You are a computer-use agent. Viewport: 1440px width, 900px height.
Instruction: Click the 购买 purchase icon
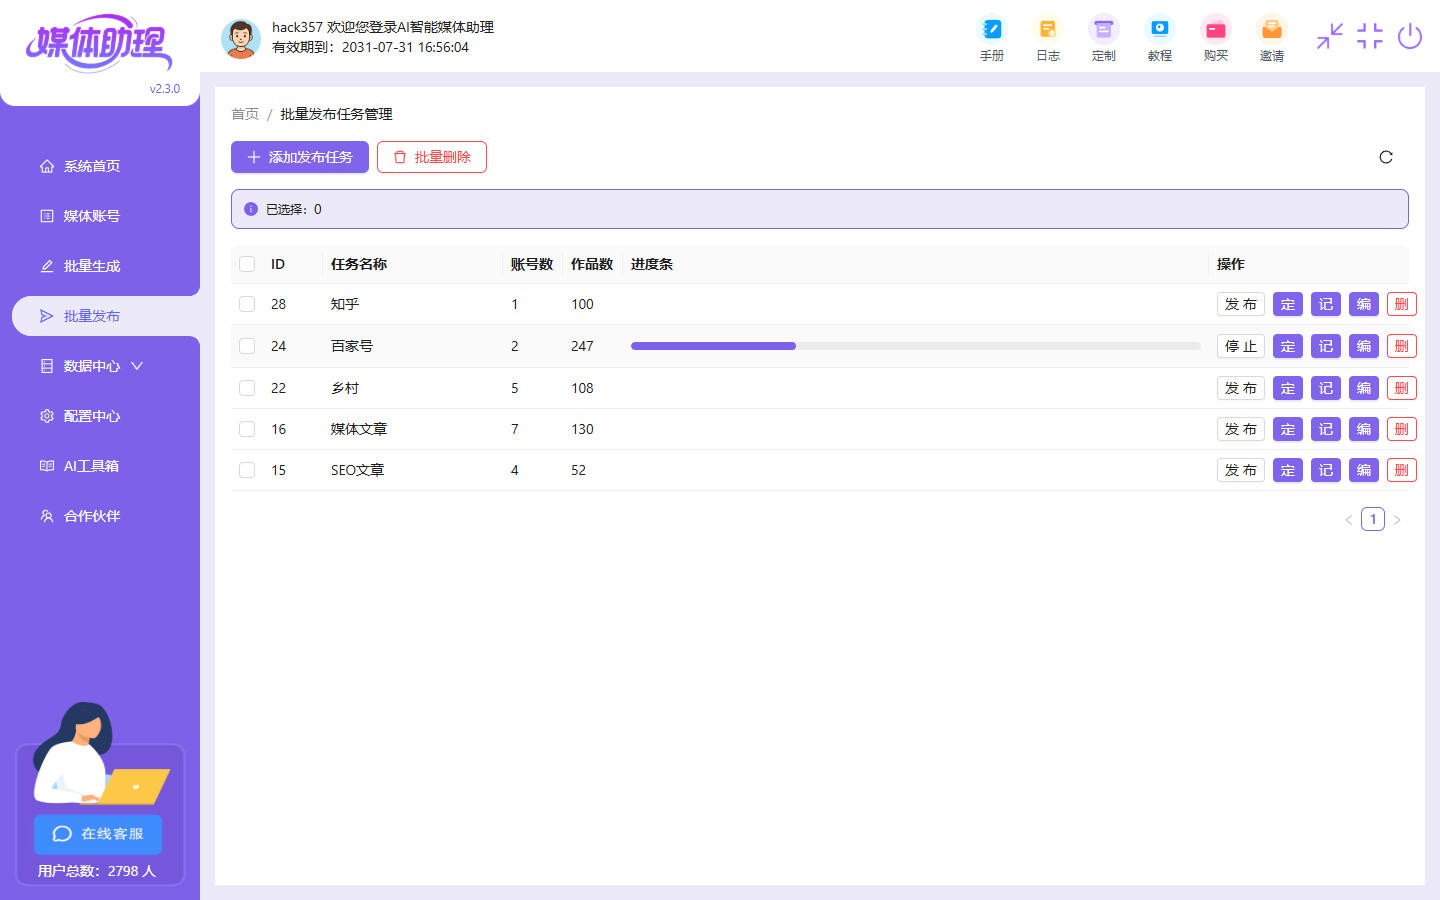1215,31
